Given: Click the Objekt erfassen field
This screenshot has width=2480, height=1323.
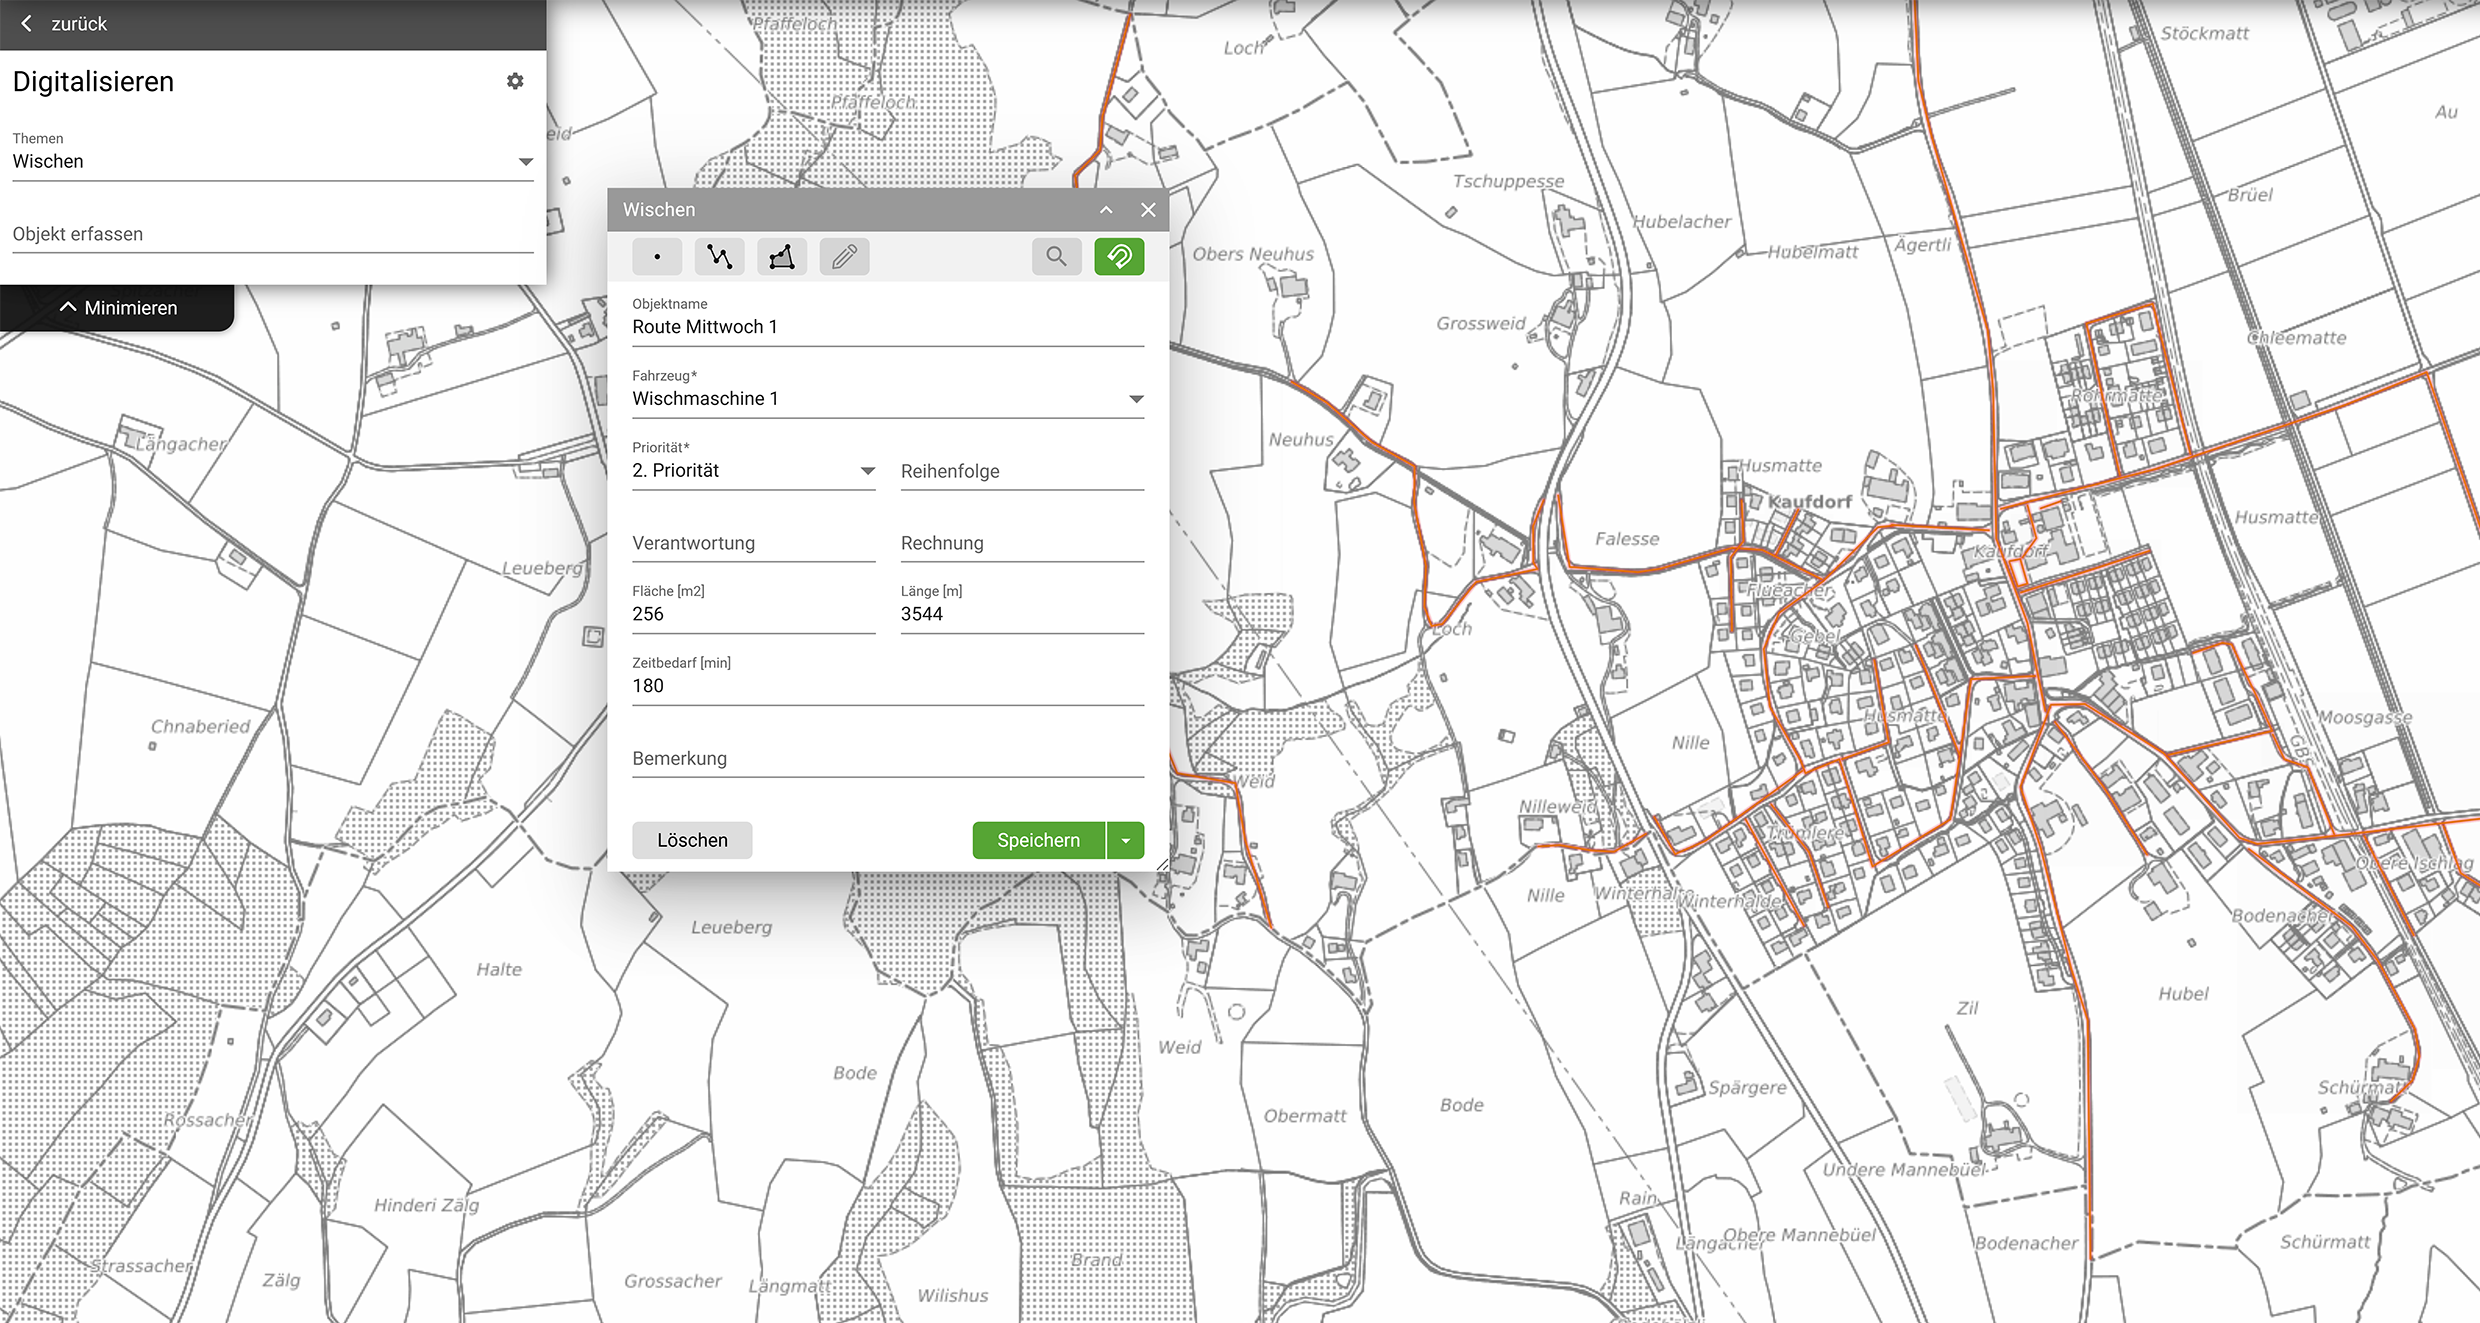Looking at the screenshot, I should point(272,234).
